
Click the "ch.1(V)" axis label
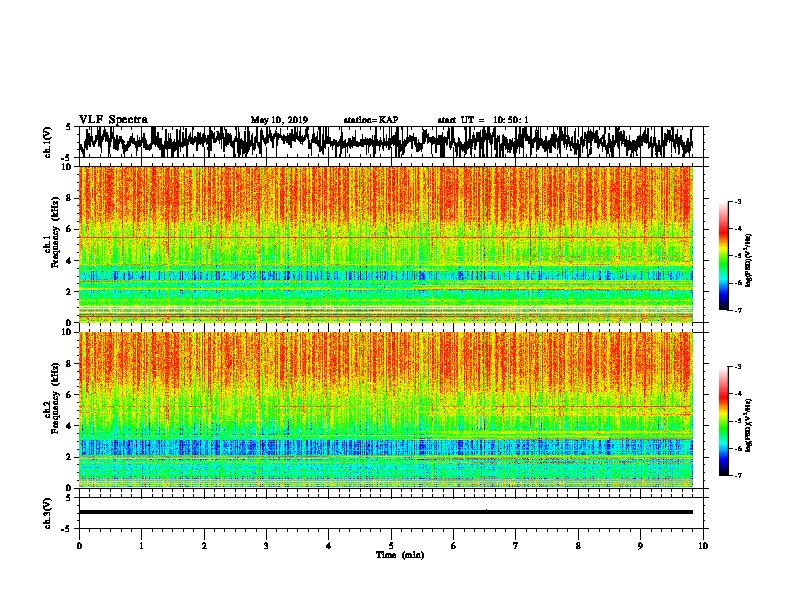tap(48, 142)
